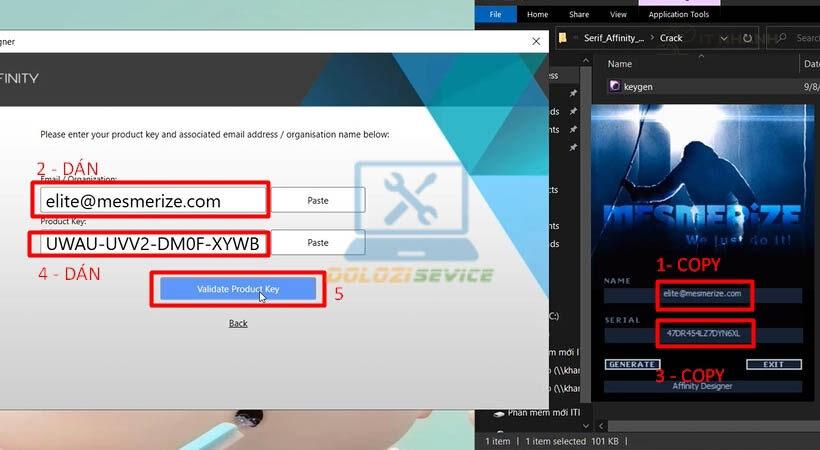Viewport: 820px width, 450px height.
Task: Switch to the Share ribbon tab
Action: coord(579,15)
